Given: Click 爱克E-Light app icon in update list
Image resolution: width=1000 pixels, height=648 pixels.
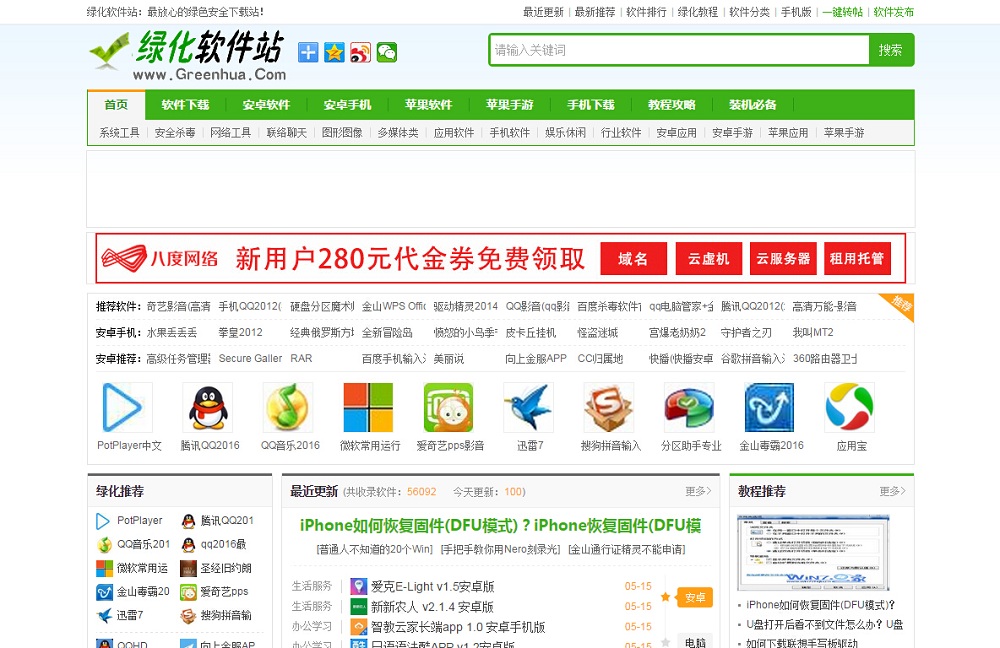Looking at the screenshot, I should 359,586.
